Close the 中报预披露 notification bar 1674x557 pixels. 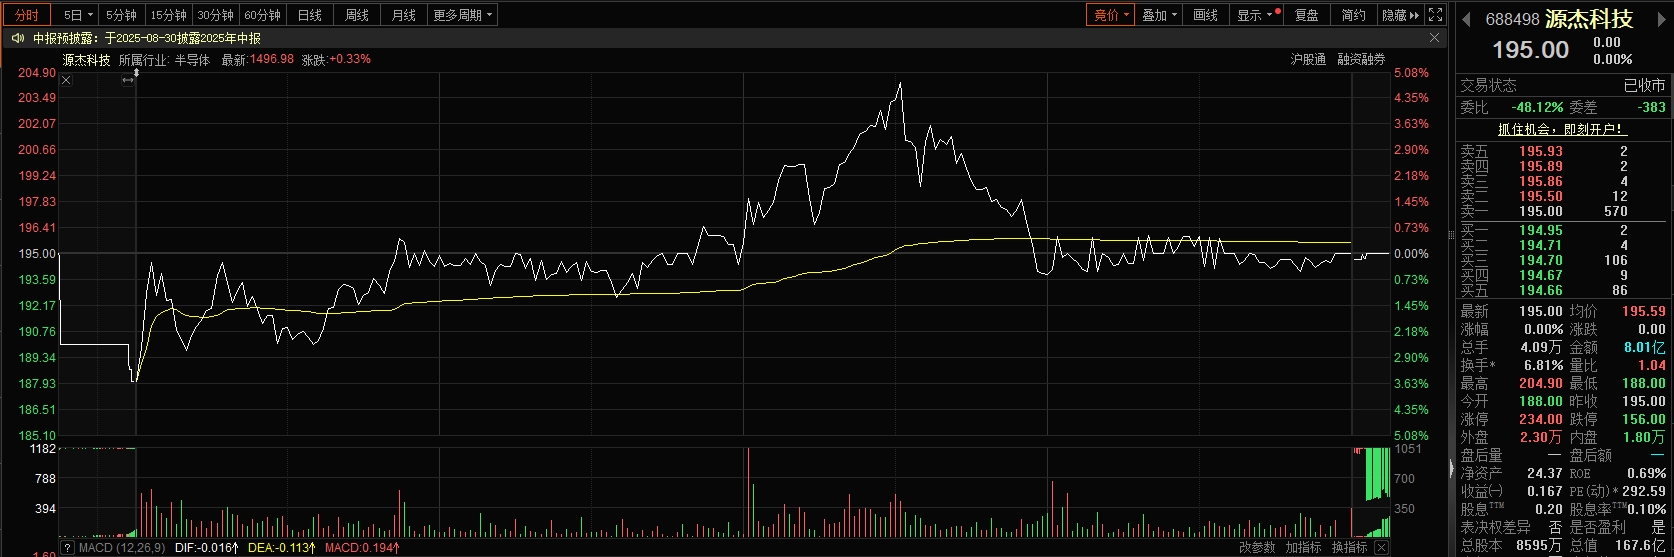click(x=1434, y=38)
